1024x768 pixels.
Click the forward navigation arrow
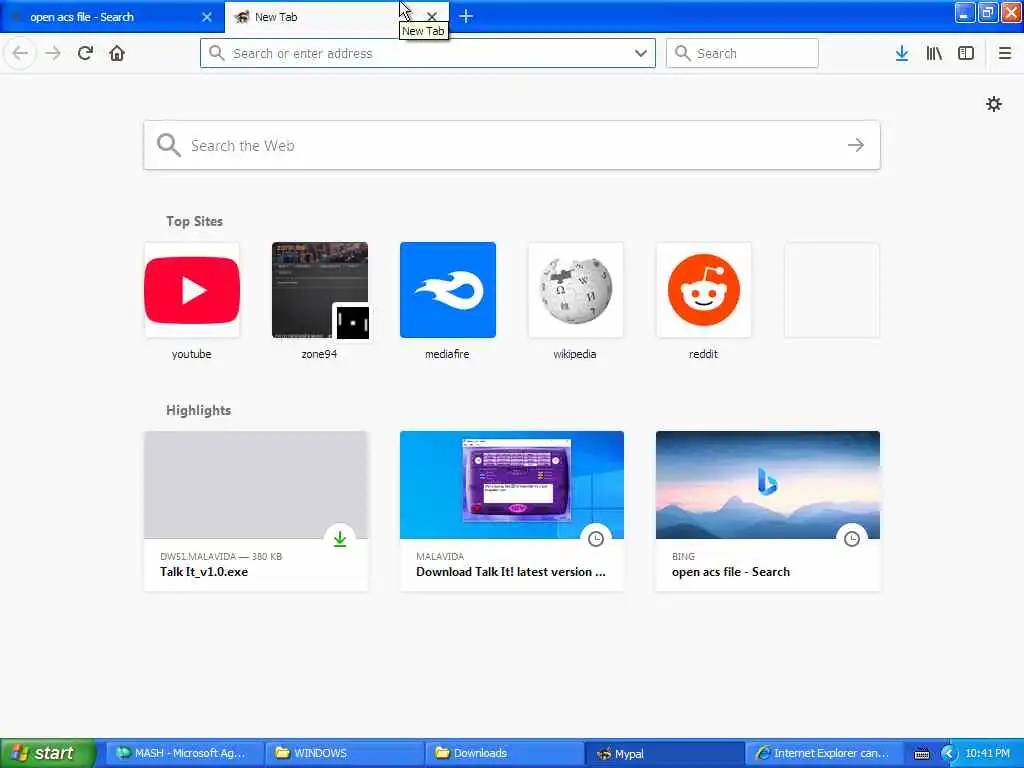pyautogui.click(x=54, y=53)
